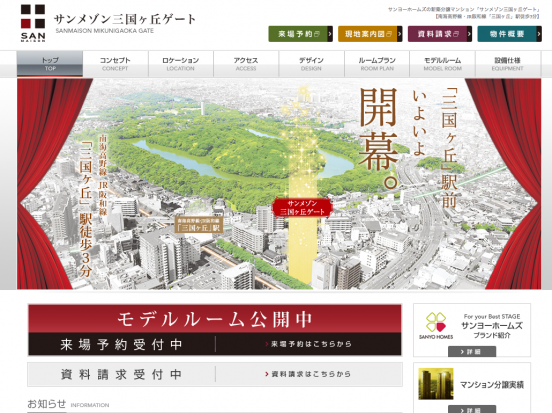The width and height of the screenshot is (552, 413).
Task: Go to コンセプト CONCEPT tab
Action: 115,64
